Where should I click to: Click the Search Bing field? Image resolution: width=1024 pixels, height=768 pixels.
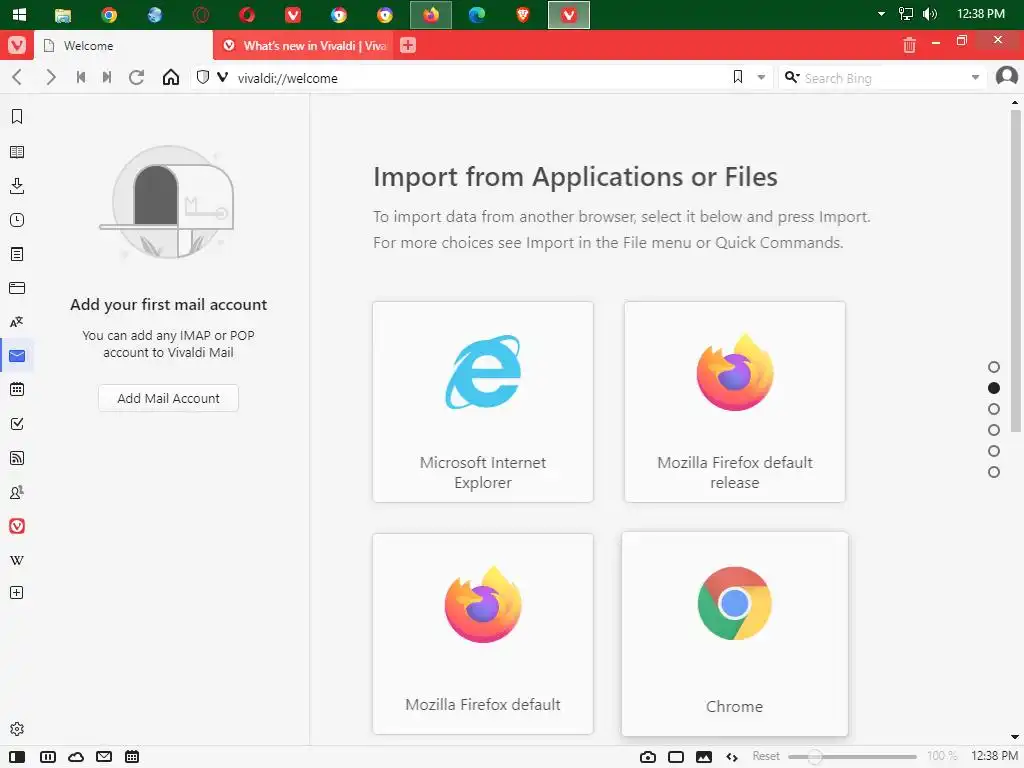point(885,78)
